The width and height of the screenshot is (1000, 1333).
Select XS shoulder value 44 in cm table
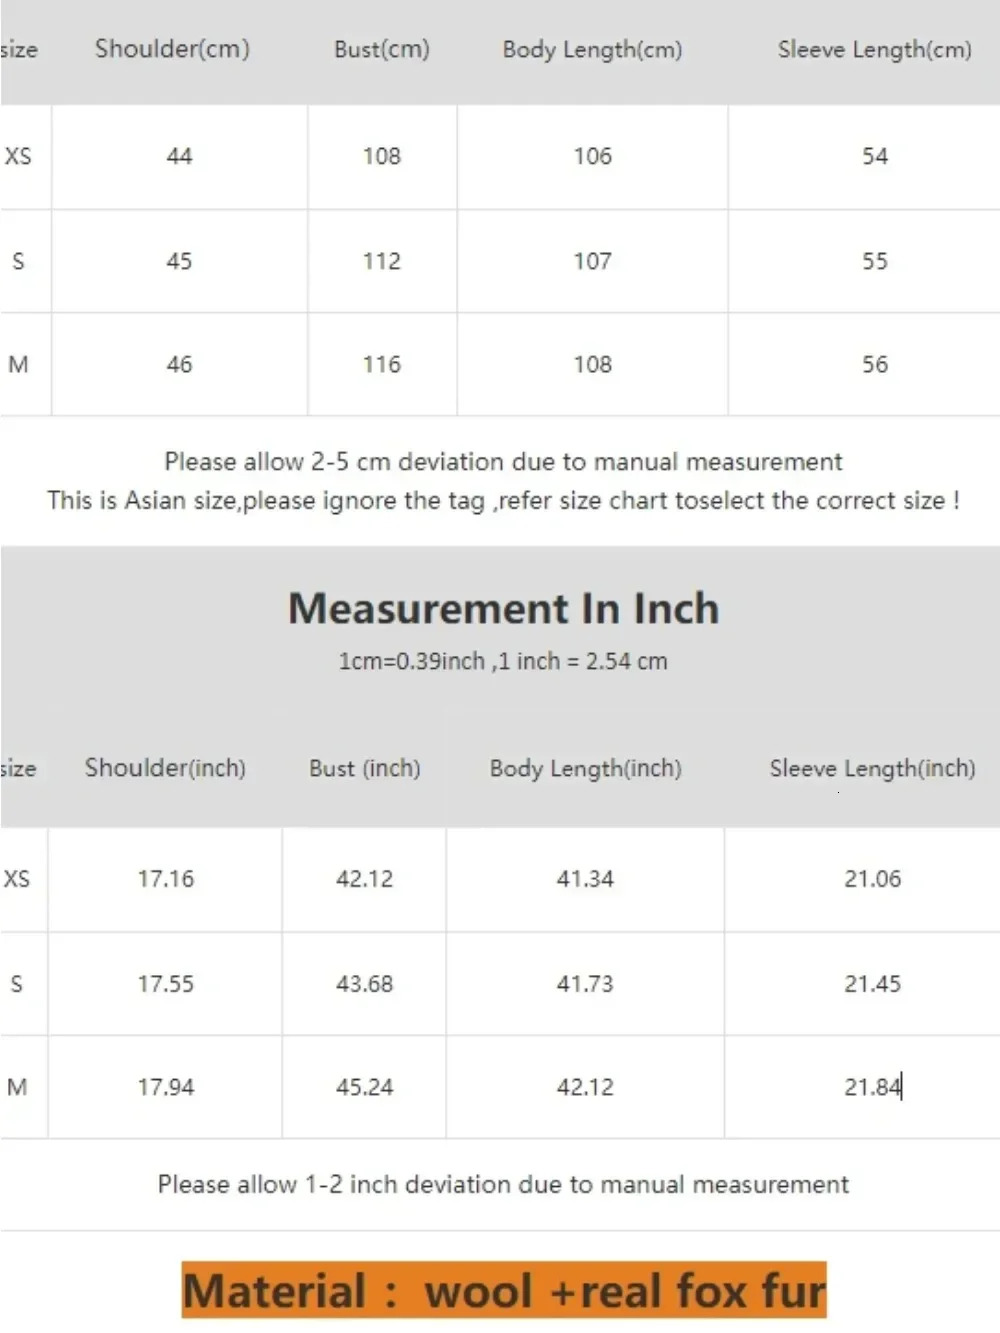tap(179, 156)
